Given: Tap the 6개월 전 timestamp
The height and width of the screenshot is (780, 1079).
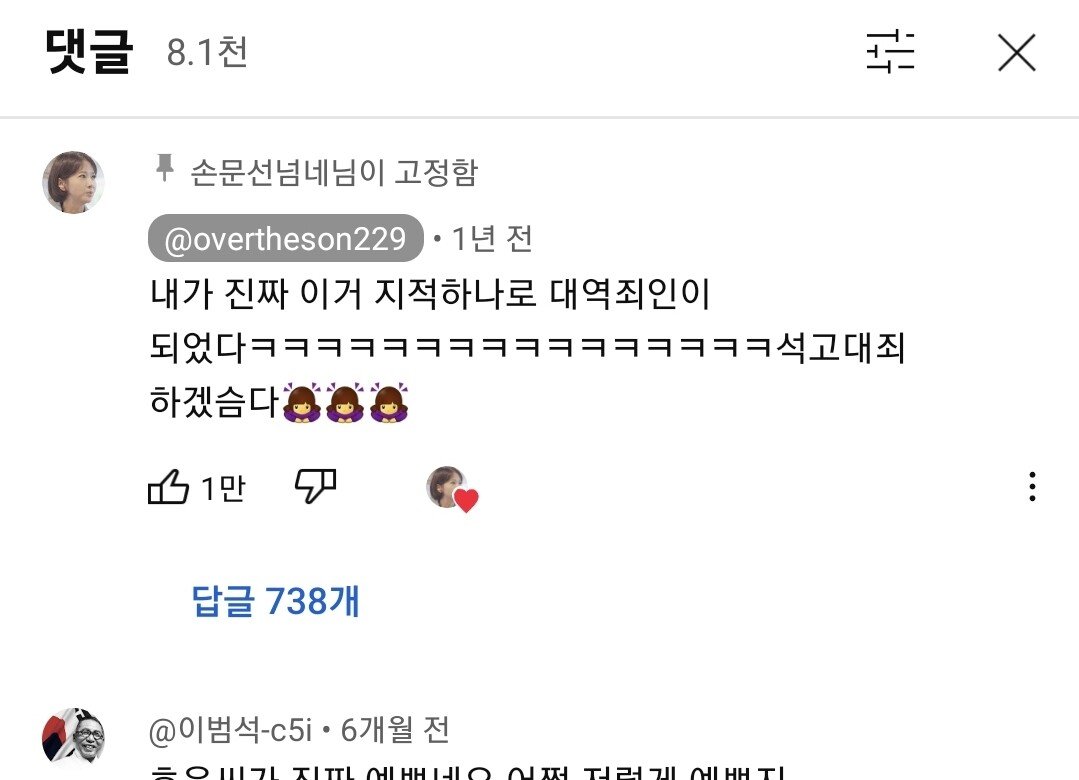Looking at the screenshot, I should (395, 730).
